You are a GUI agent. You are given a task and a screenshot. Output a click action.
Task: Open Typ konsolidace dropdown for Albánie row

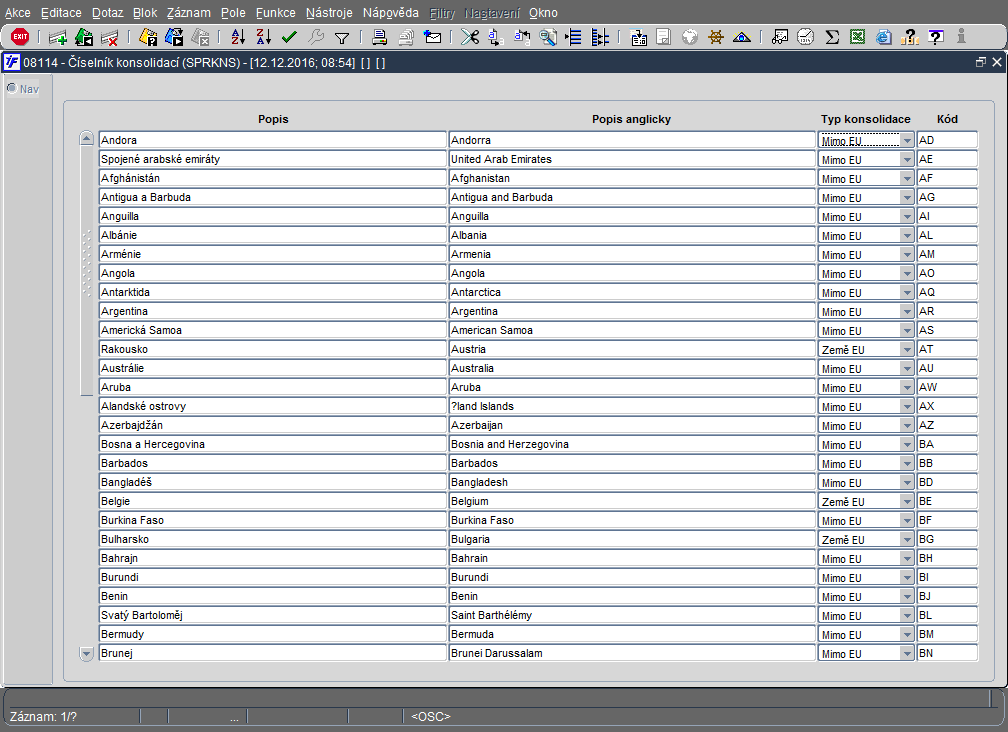(906, 235)
